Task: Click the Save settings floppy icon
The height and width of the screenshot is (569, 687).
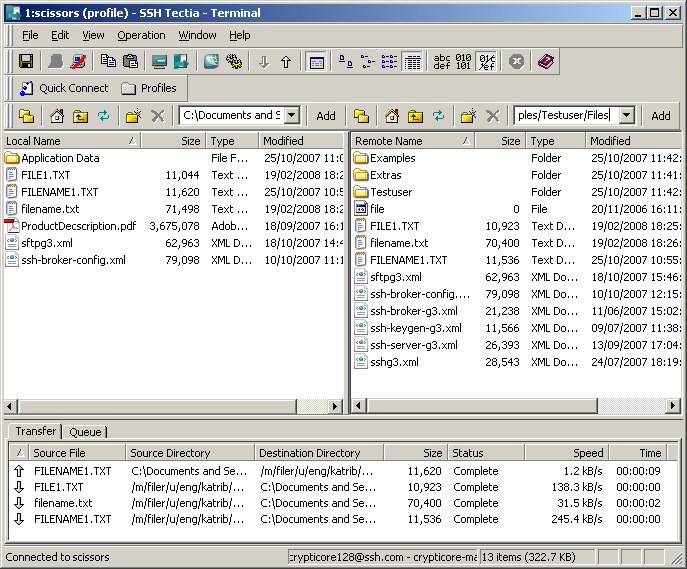Action: pyautogui.click(x=26, y=61)
